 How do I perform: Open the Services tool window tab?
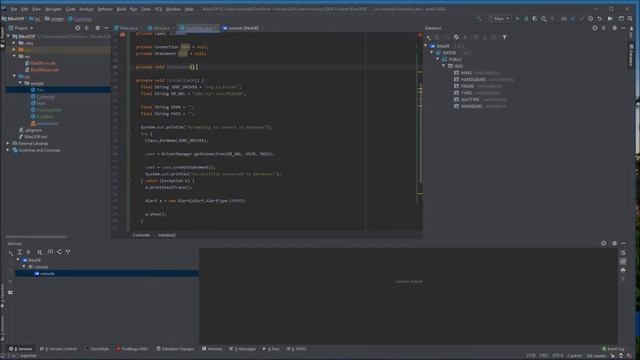click(21, 349)
